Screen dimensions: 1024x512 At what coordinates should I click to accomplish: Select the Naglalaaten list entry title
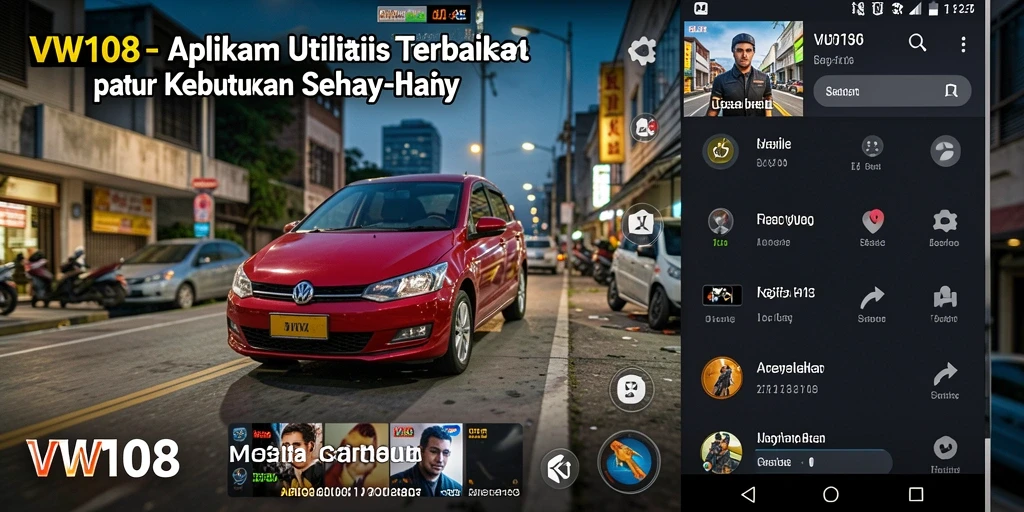coord(790,438)
